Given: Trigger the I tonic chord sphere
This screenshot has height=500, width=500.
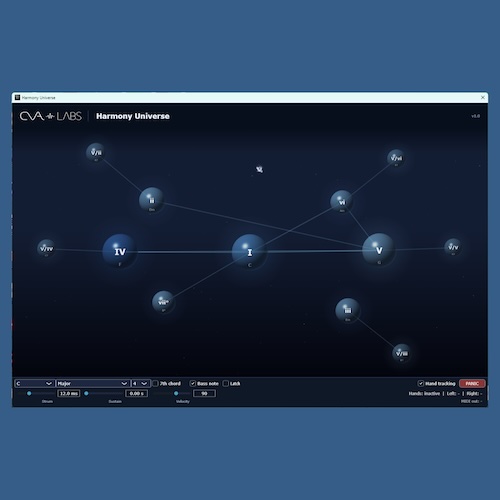Looking at the screenshot, I should (249, 251).
